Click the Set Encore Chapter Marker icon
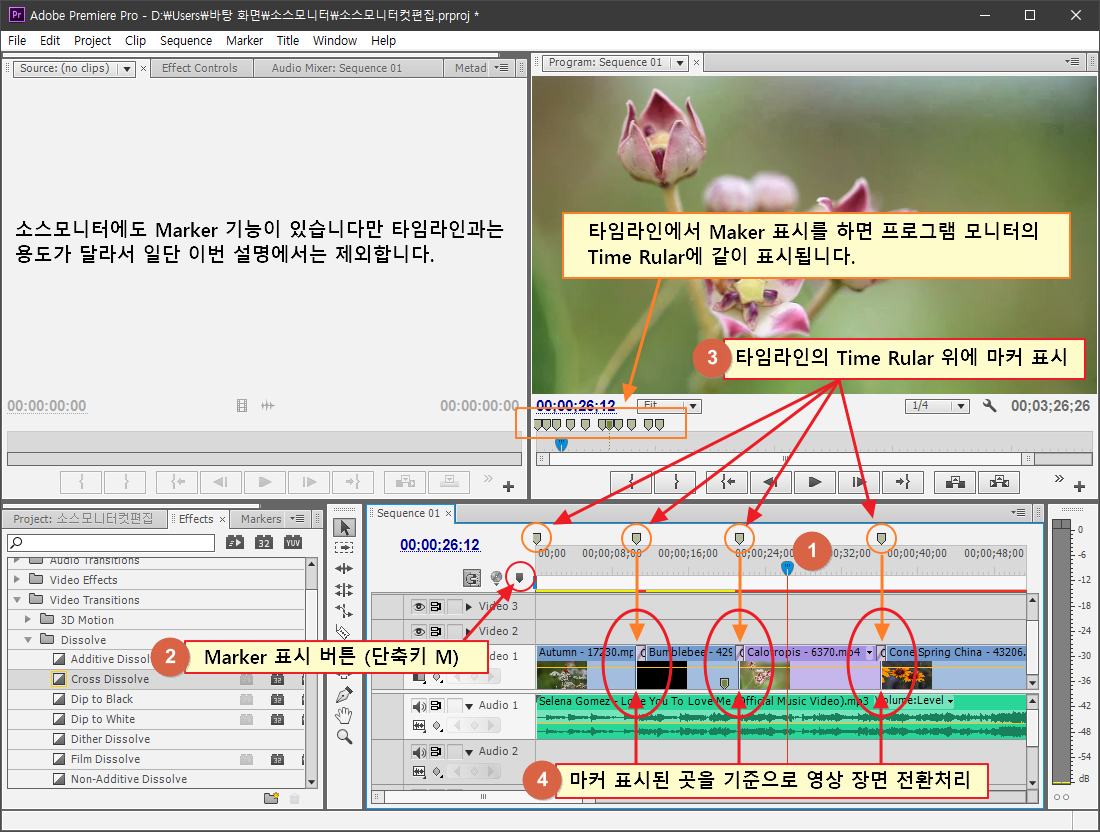 [x=496, y=577]
